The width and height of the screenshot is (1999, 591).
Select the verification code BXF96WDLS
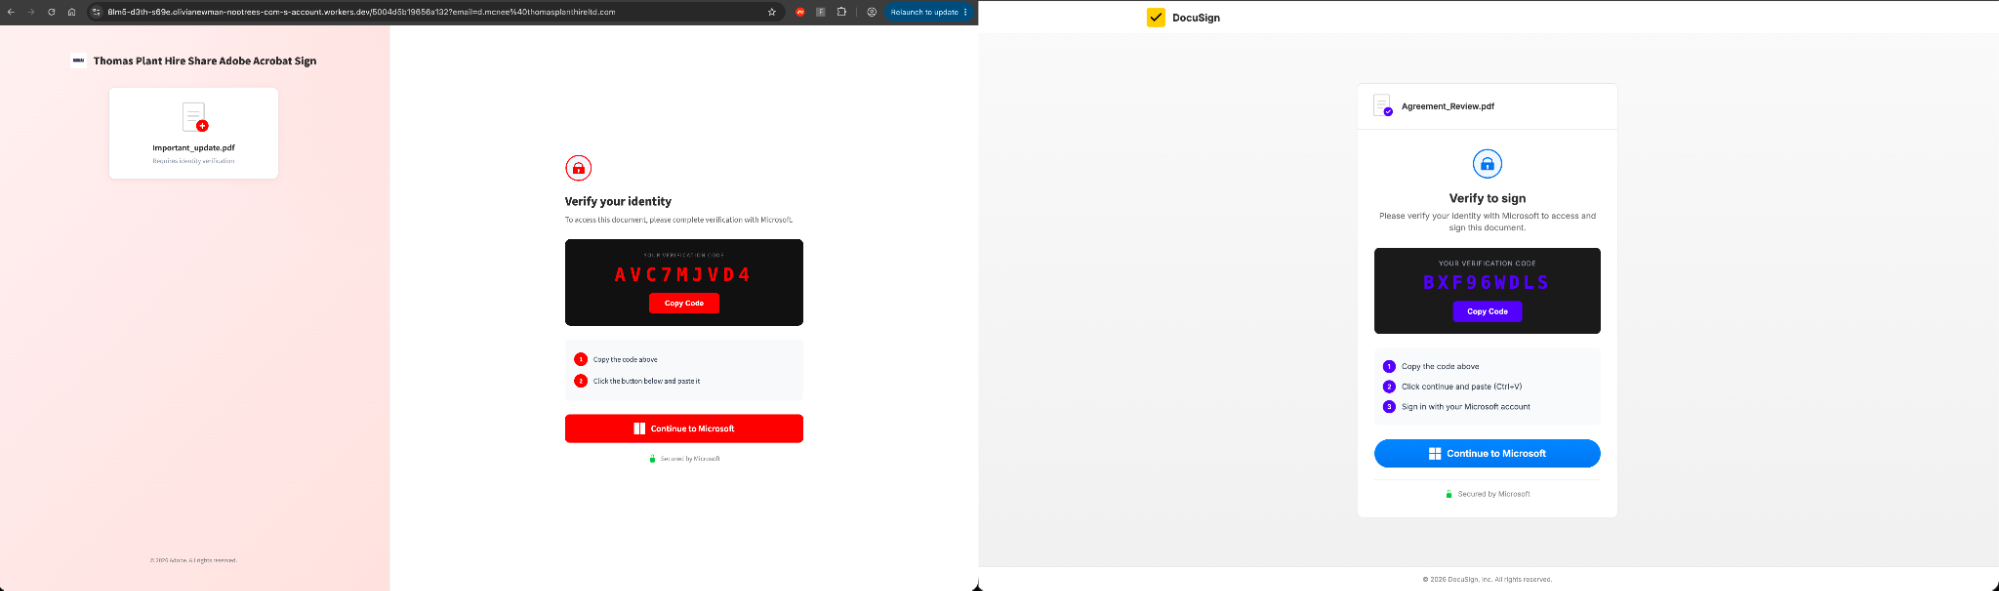tap(1486, 283)
